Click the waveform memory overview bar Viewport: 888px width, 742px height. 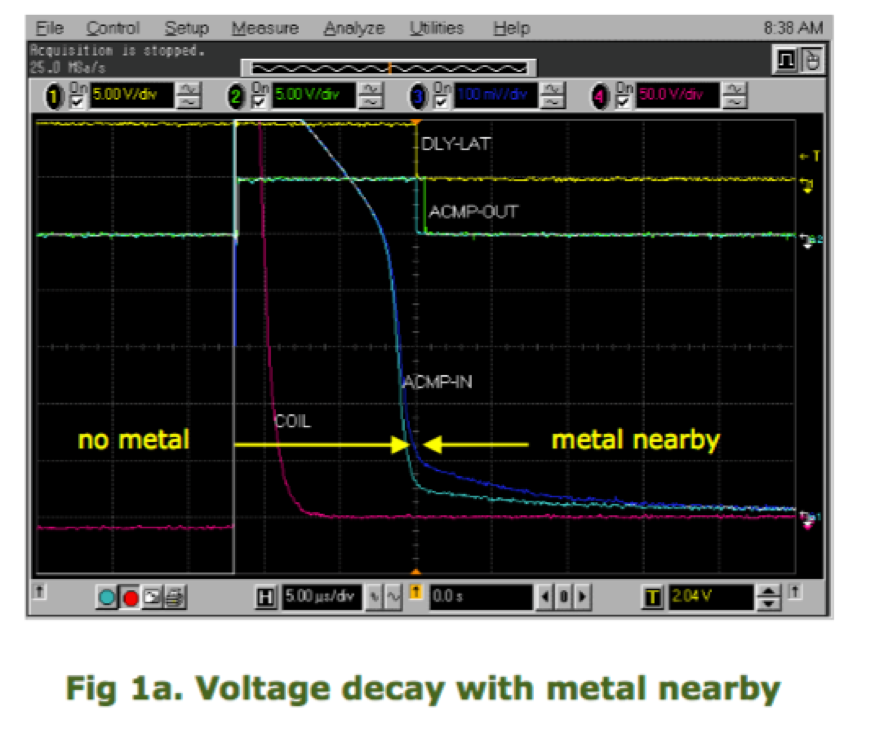pyautogui.click(x=389, y=67)
